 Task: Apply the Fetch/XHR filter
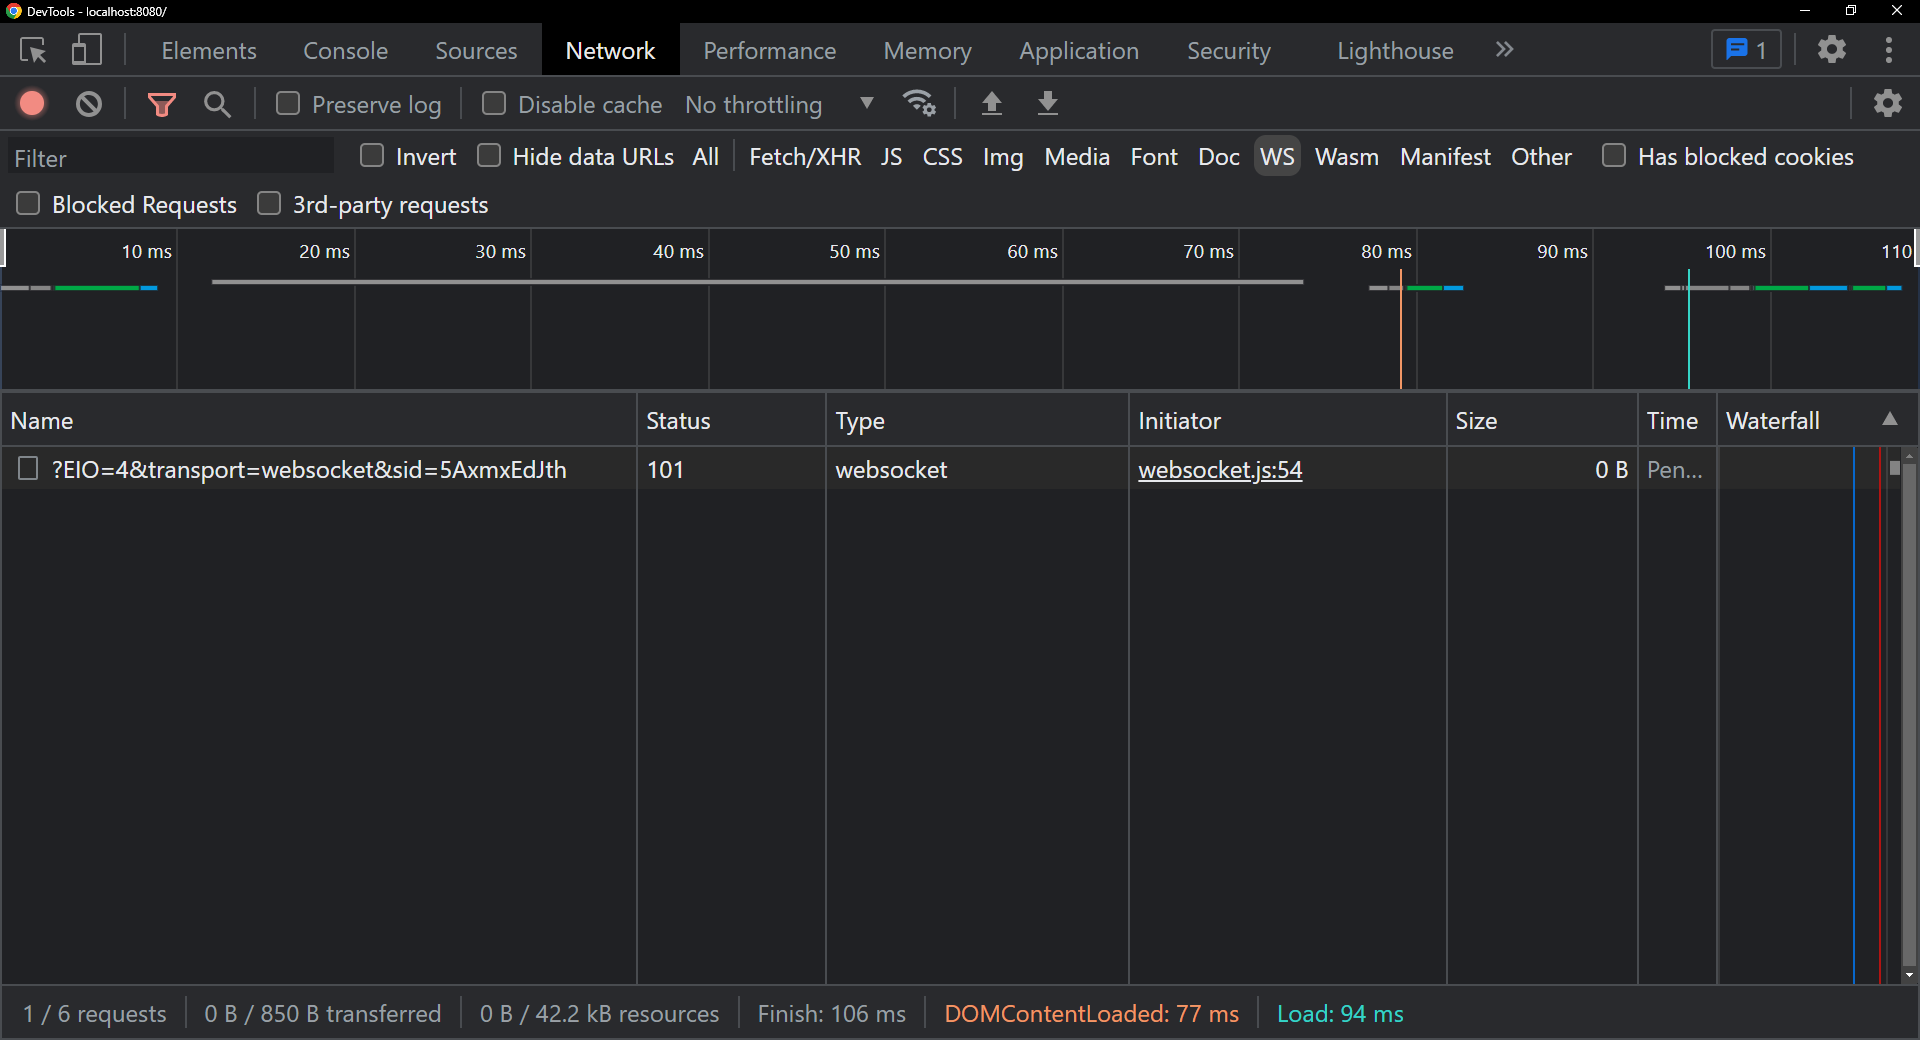click(804, 156)
